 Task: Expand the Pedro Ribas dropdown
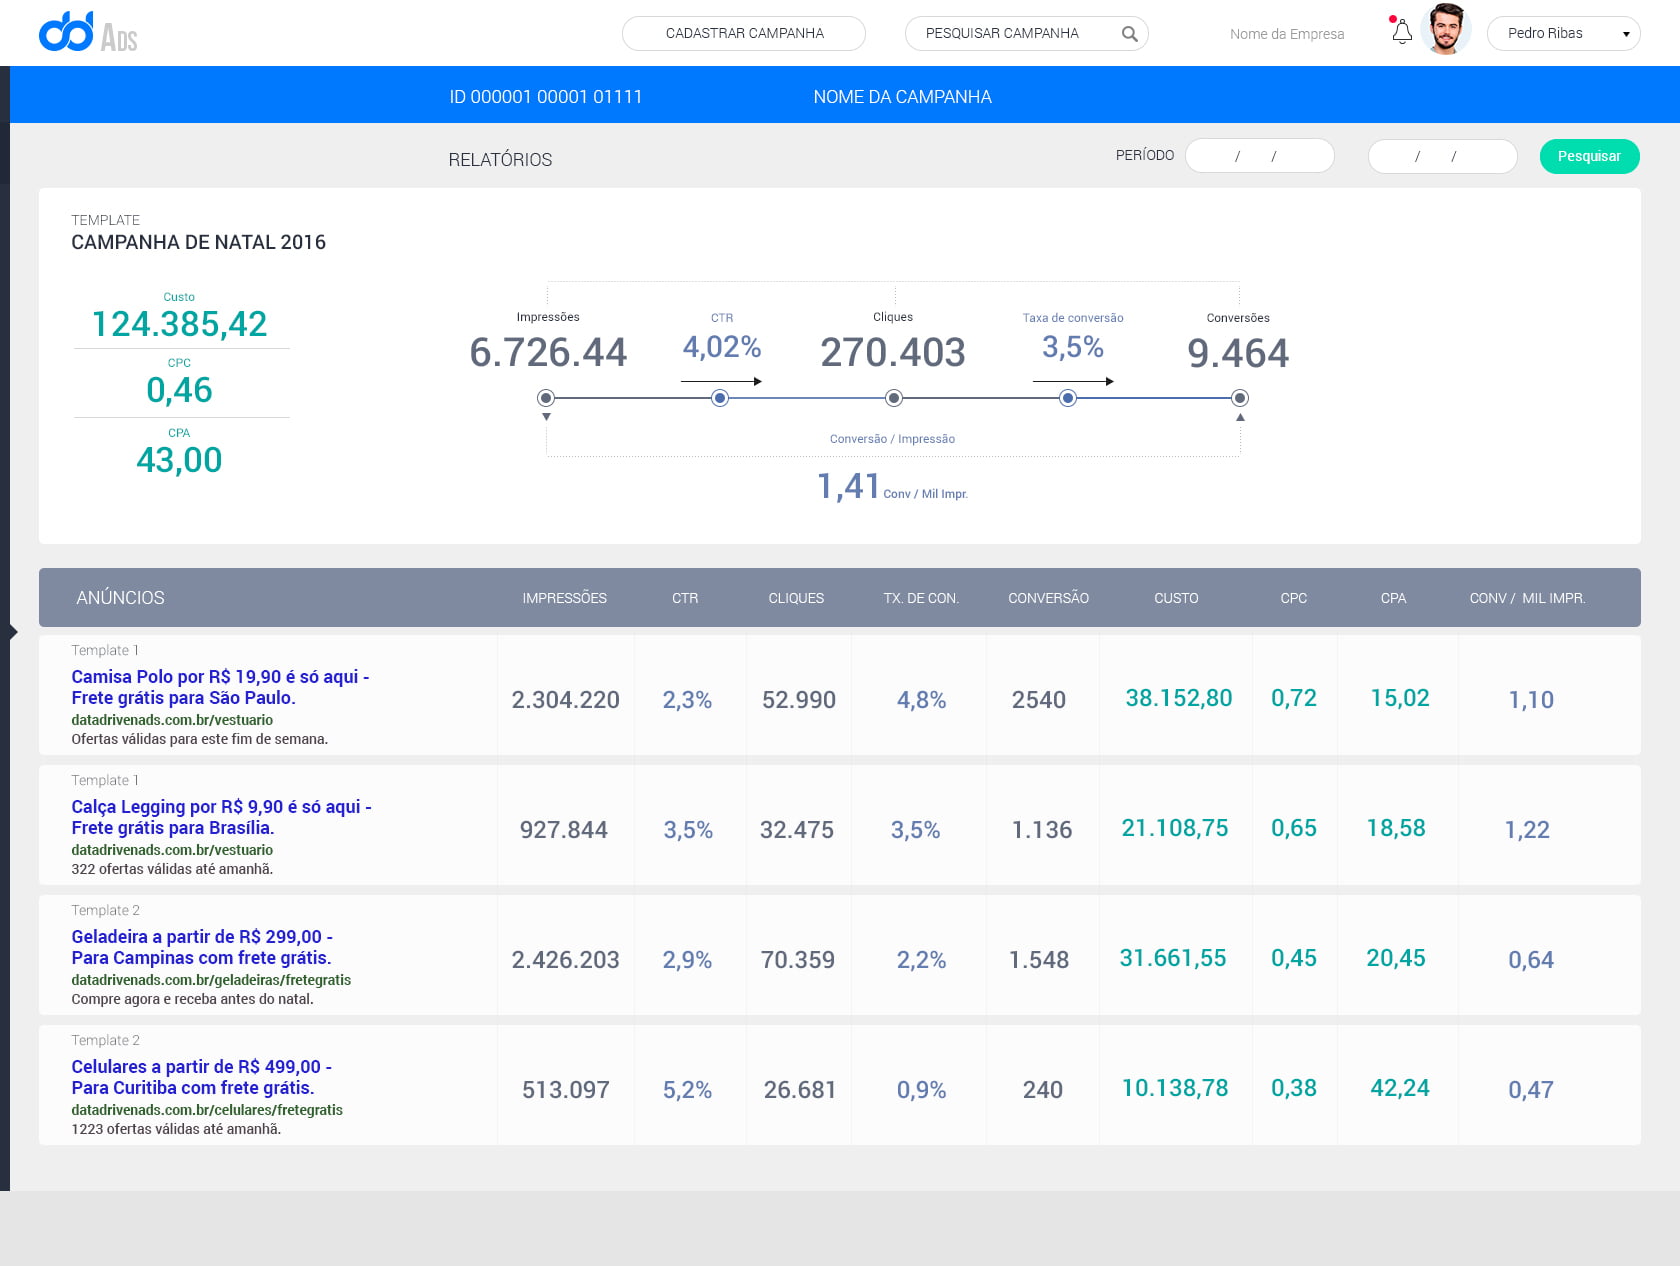(x=1563, y=33)
